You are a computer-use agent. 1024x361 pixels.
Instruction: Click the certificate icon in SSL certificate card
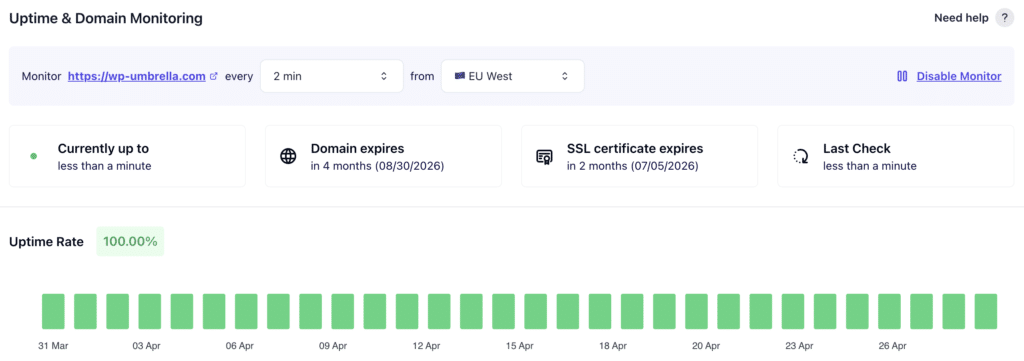click(544, 157)
